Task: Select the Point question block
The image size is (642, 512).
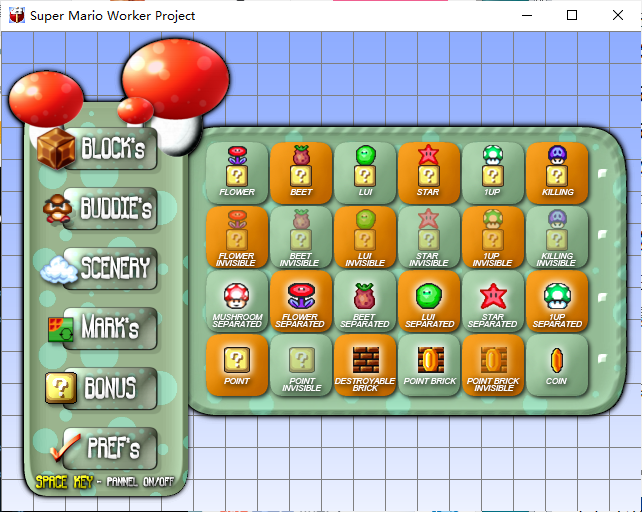Action: pos(237,365)
